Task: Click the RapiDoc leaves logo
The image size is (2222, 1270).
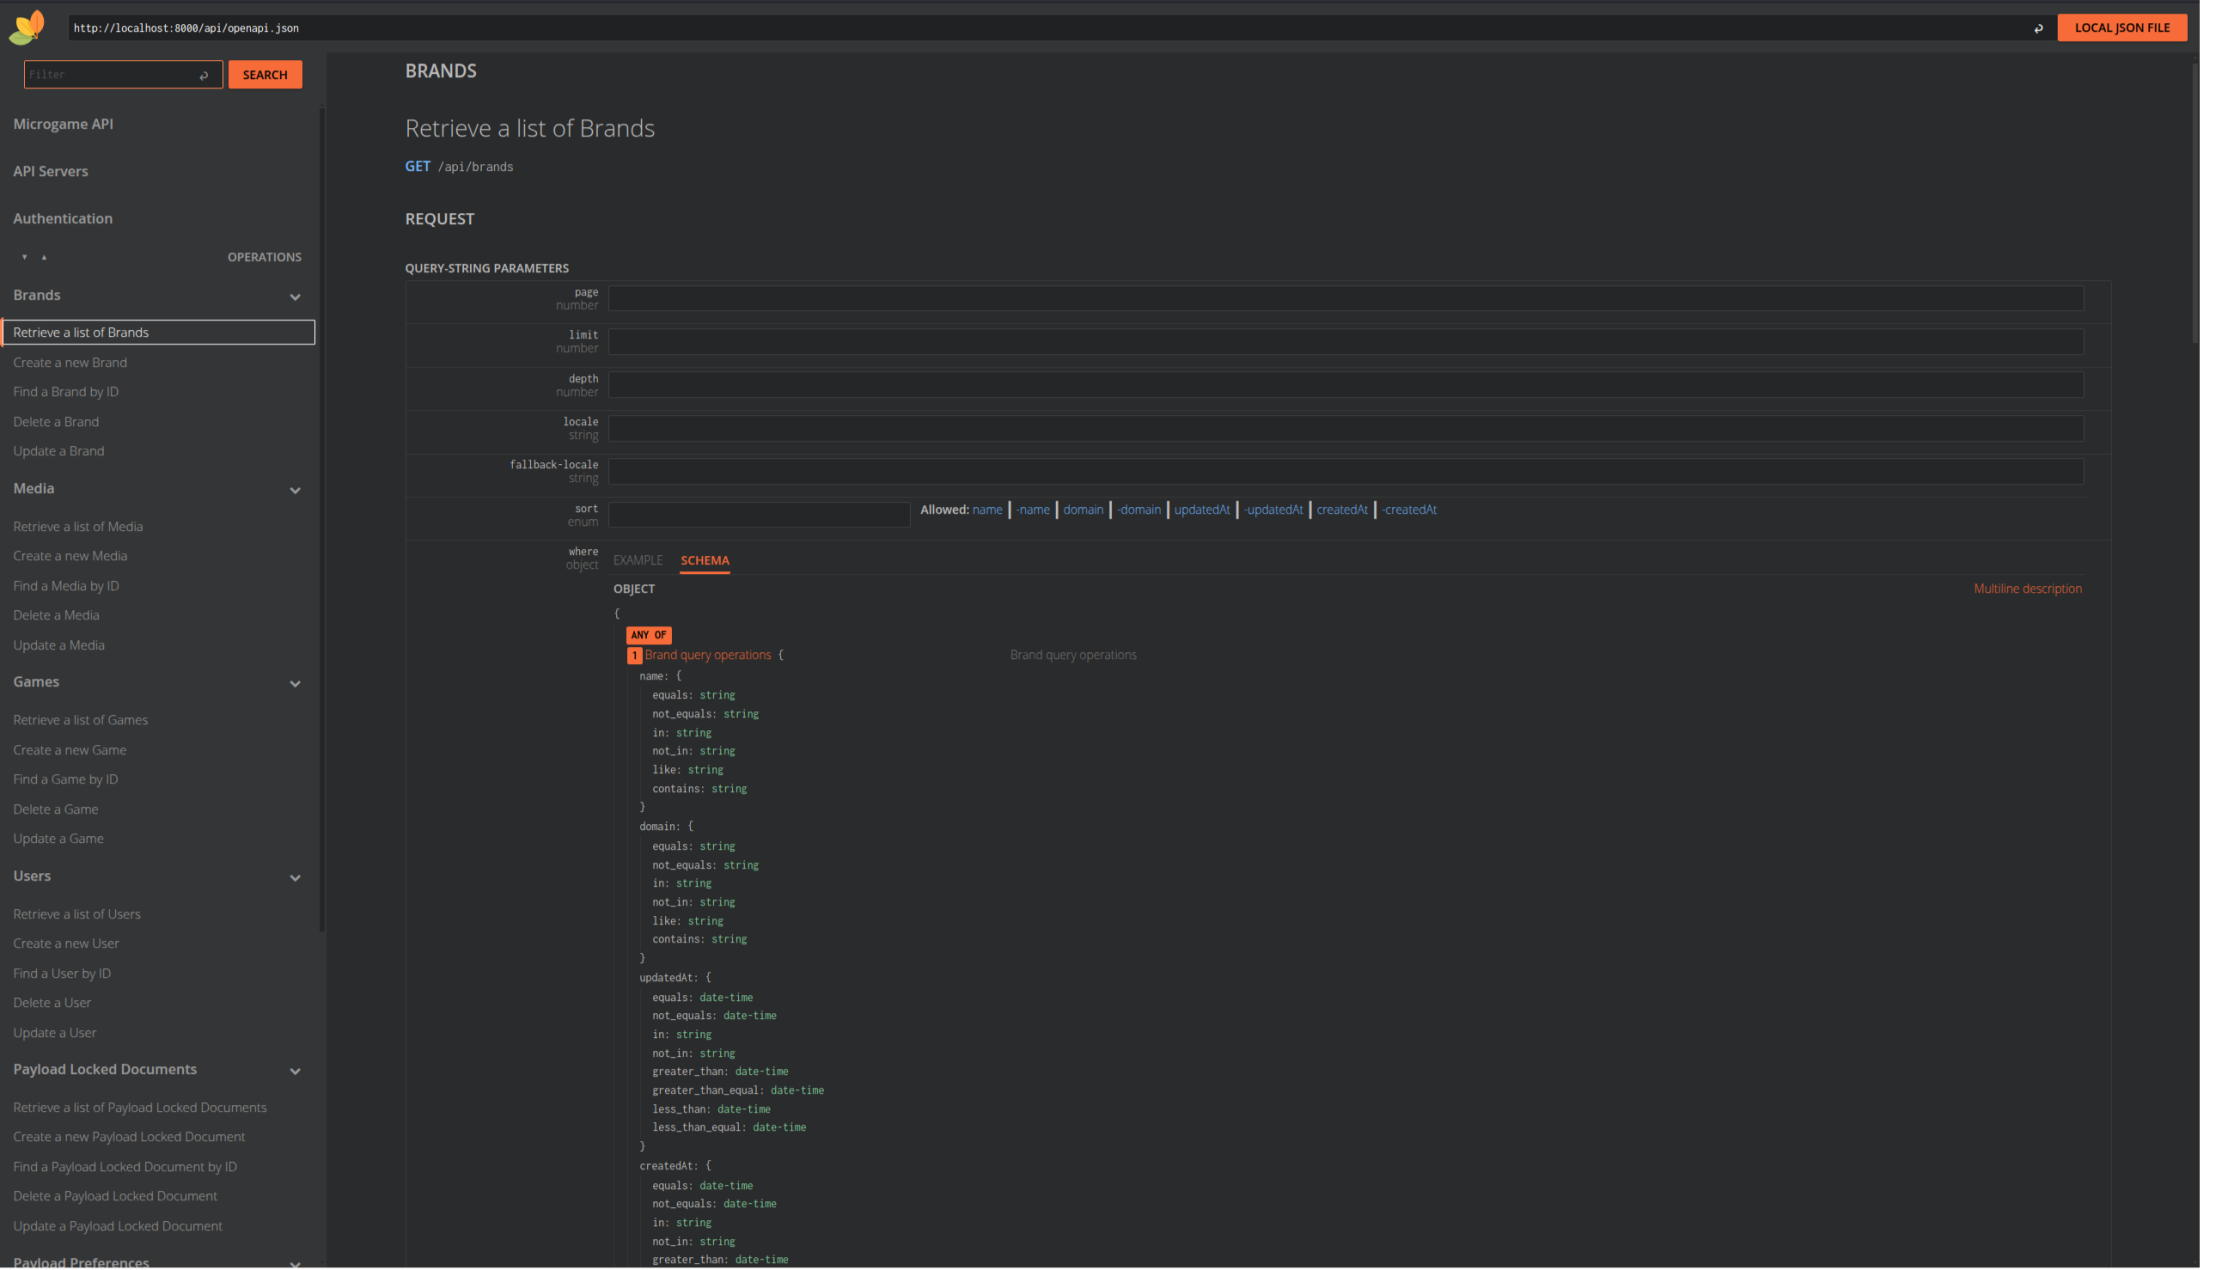Action: pos(27,27)
